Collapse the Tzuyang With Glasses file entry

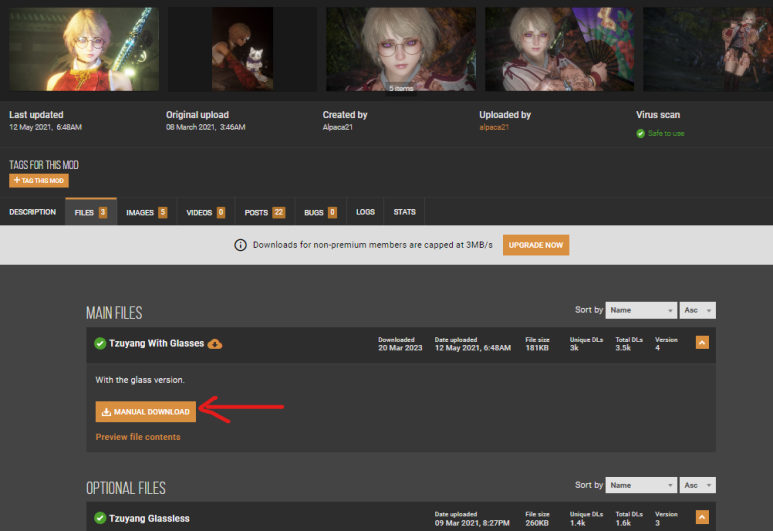point(702,343)
